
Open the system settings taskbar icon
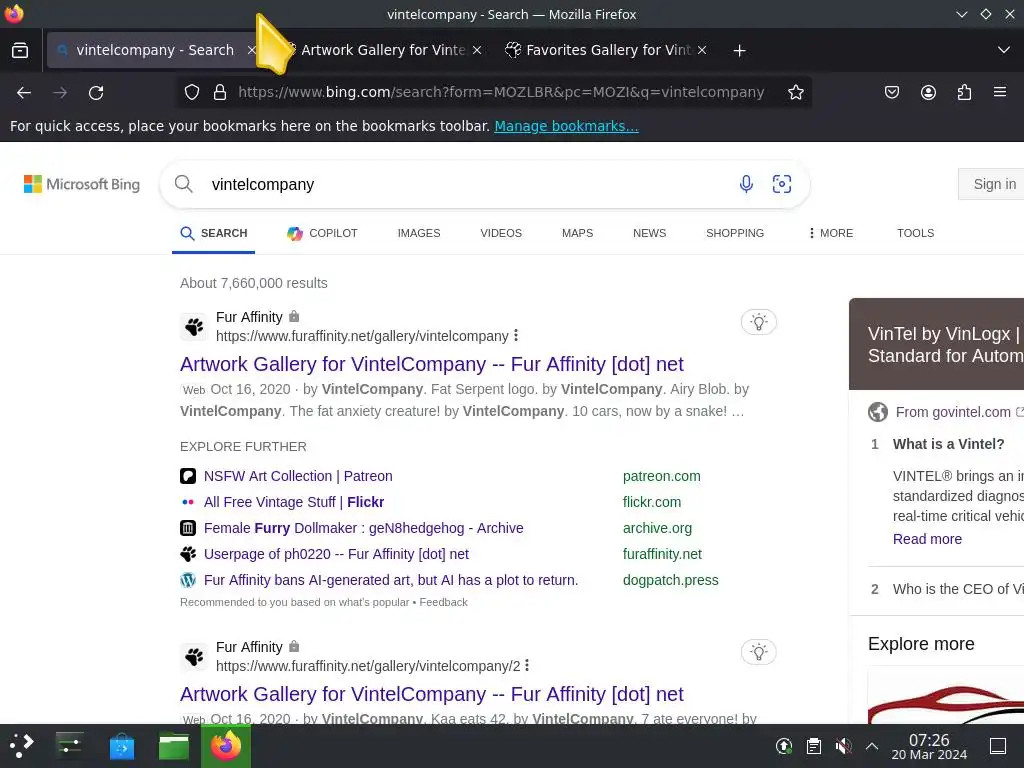coord(69,746)
